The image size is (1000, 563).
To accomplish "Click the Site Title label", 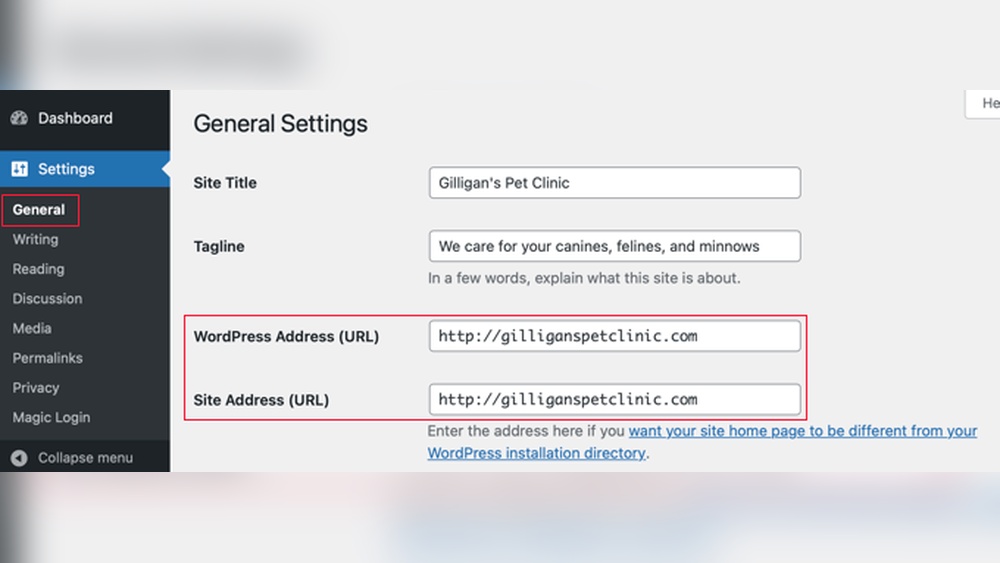I will 225,183.
